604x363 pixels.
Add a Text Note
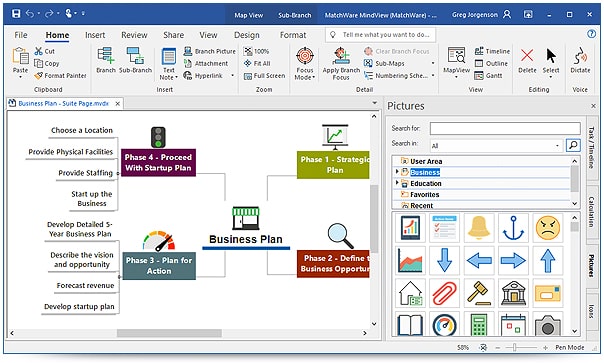(x=169, y=64)
